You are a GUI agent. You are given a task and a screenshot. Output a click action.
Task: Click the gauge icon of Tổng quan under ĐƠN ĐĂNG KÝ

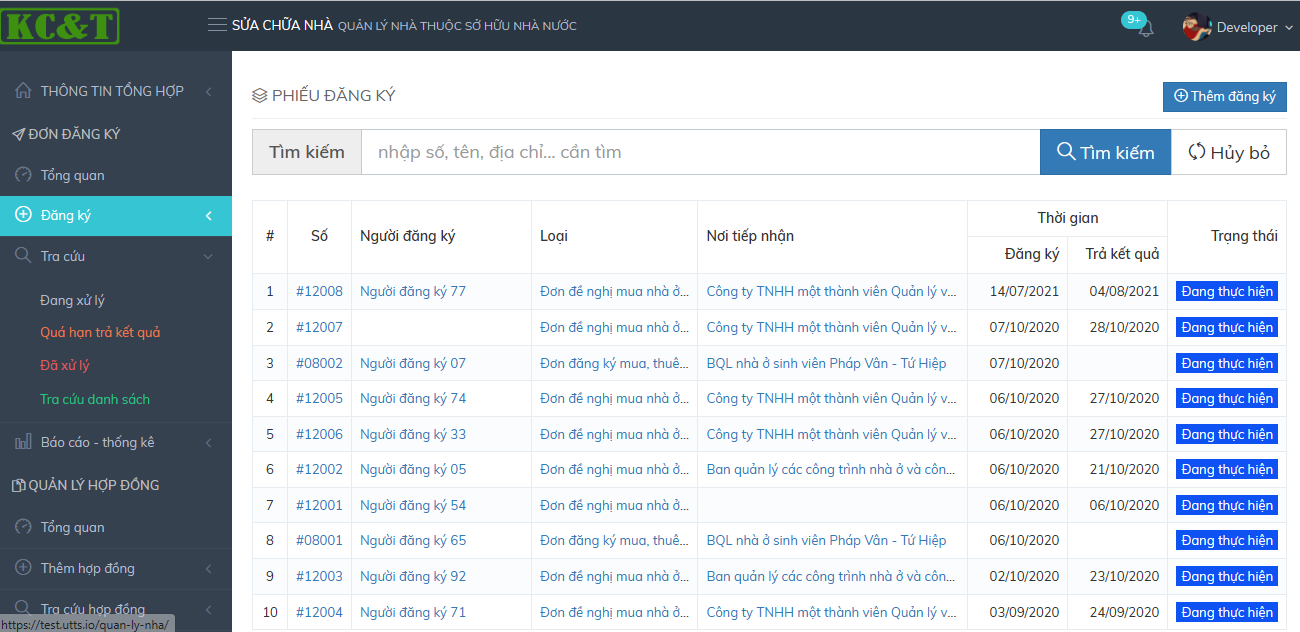click(23, 175)
